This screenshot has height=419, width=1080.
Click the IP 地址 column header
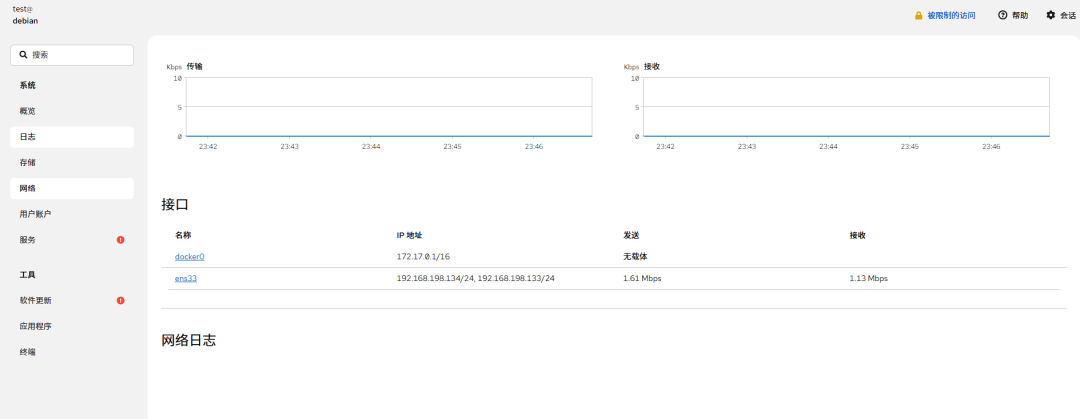(409, 235)
